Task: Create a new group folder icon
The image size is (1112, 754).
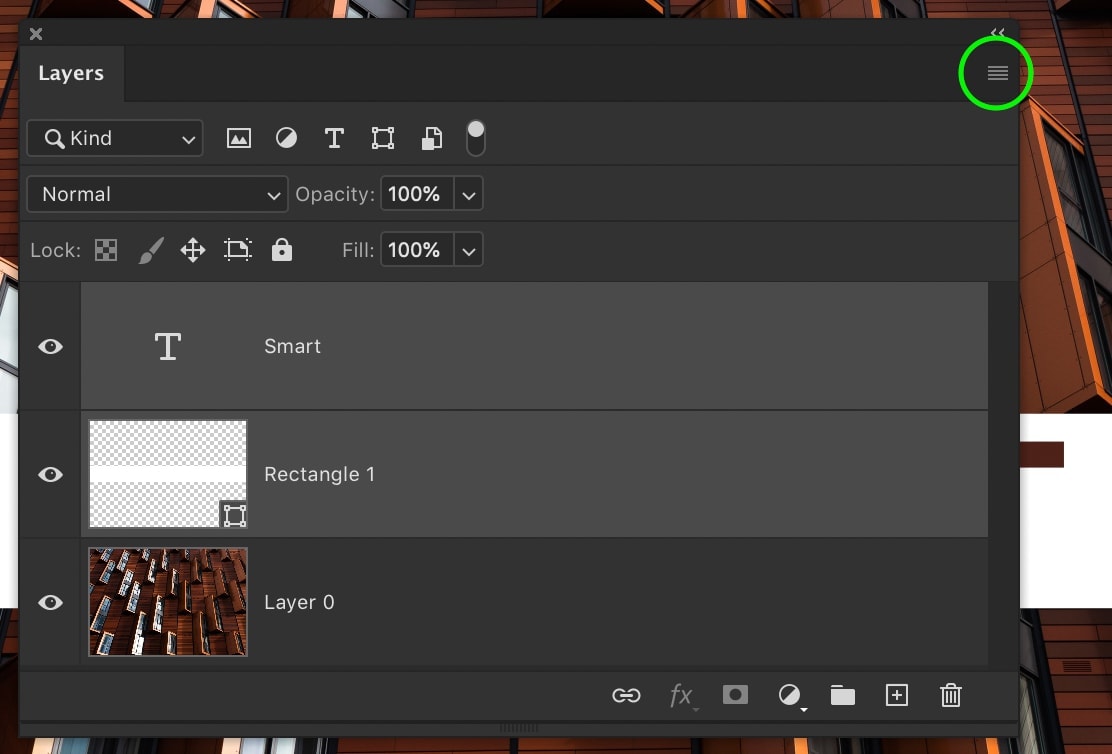Action: (842, 695)
